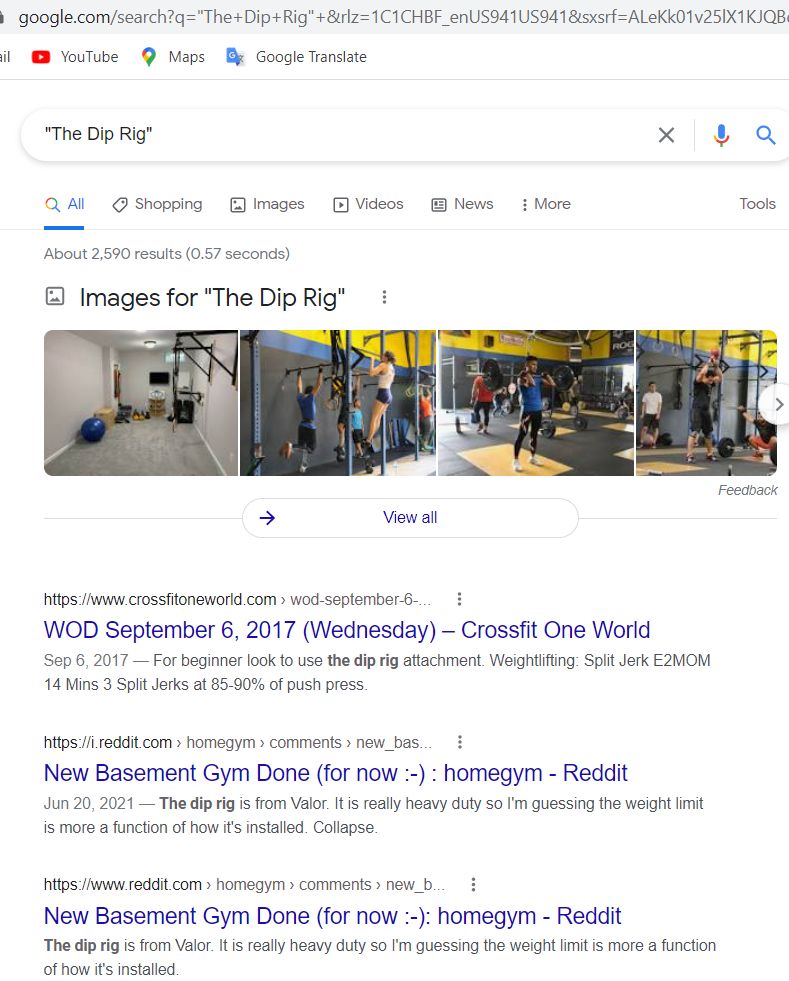
Task: Switch to the Shopping tab
Action: pyautogui.click(x=157, y=204)
